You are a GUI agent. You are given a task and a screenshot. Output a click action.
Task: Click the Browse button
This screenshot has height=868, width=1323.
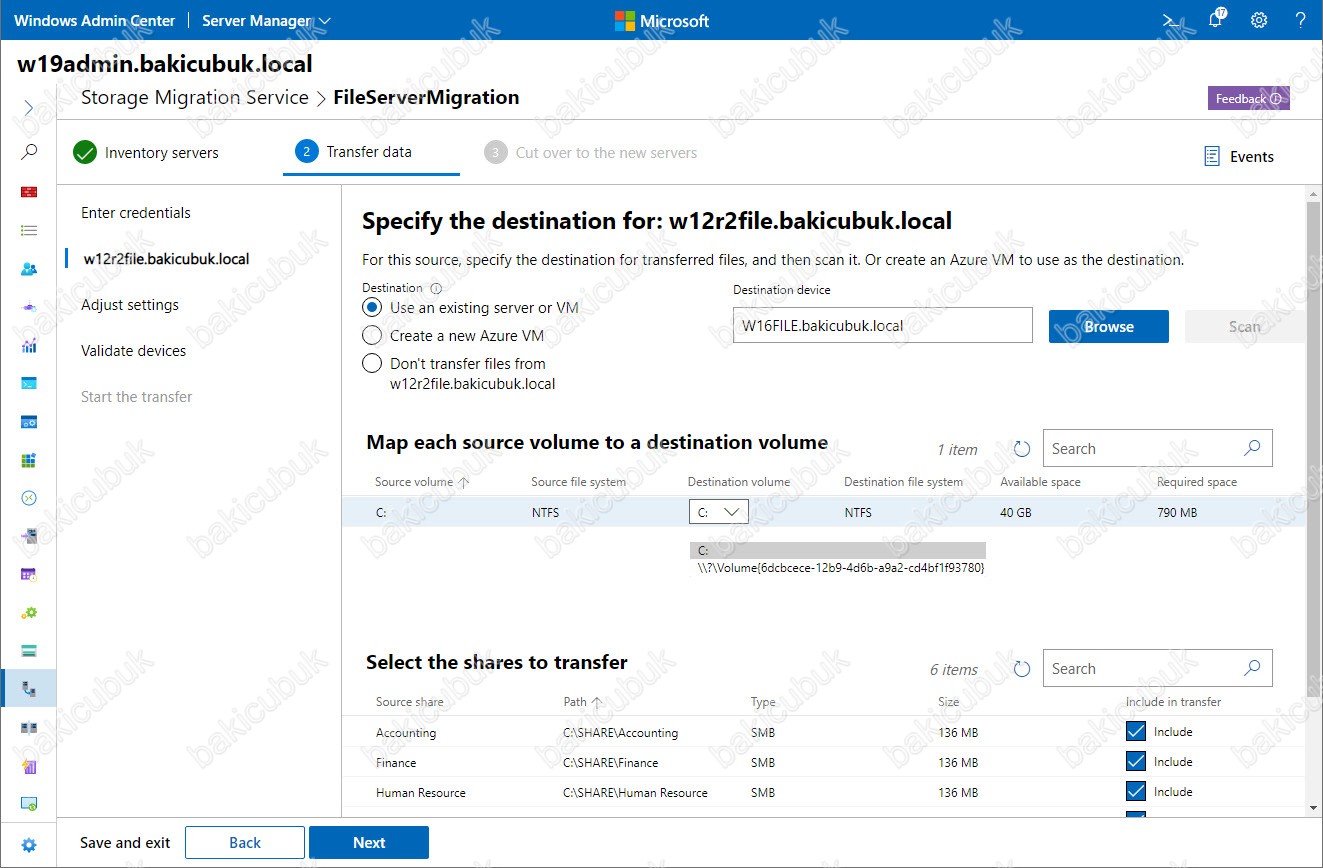(1109, 326)
